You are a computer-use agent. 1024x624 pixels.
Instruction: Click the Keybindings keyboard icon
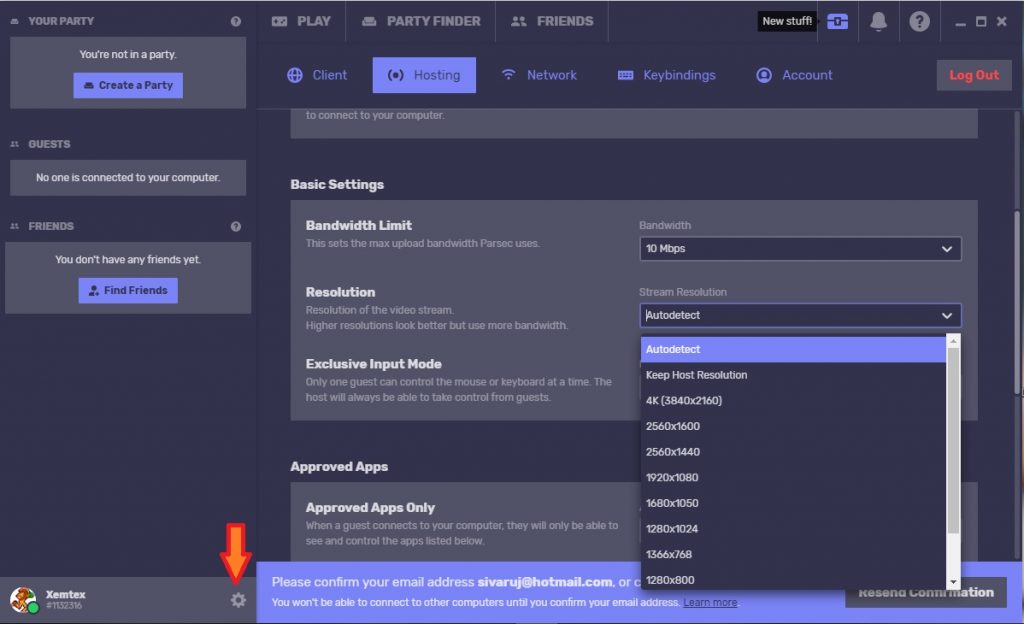click(x=625, y=75)
